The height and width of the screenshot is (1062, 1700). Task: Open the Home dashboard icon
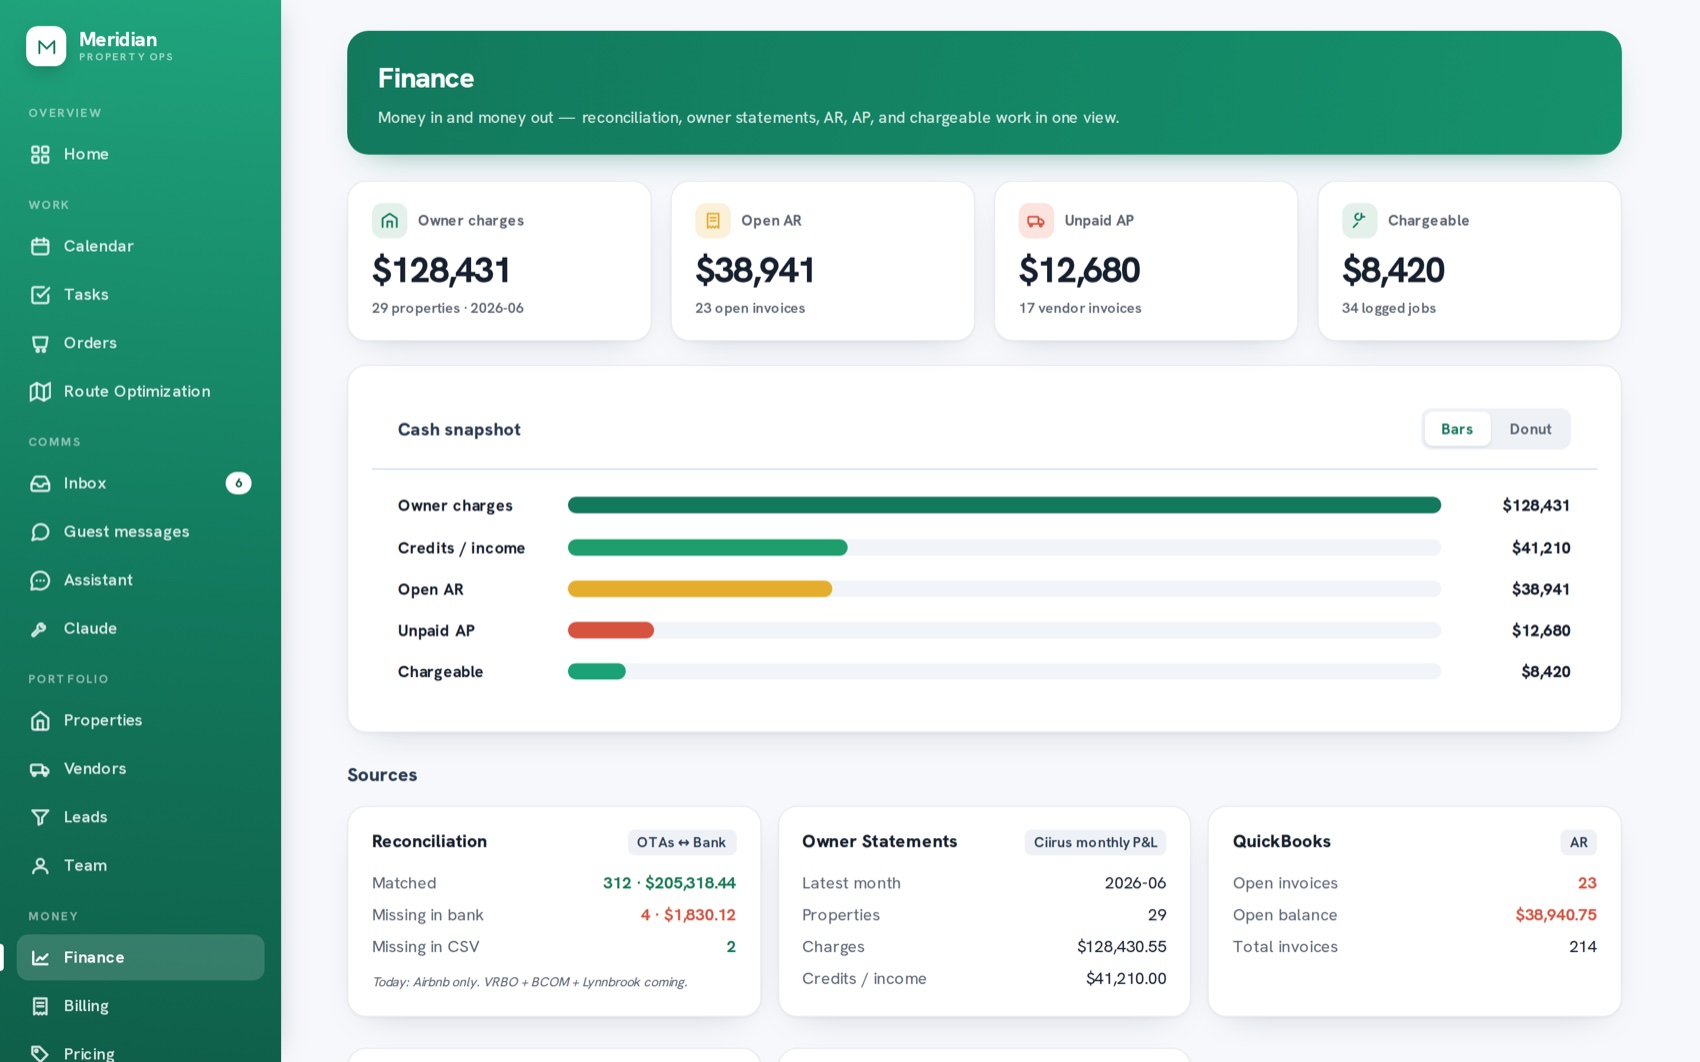(x=40, y=154)
